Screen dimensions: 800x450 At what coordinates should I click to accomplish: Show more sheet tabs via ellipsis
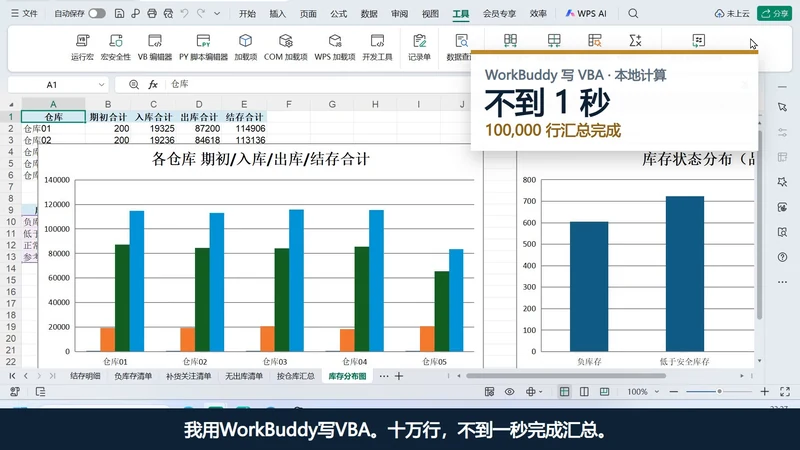pos(384,376)
